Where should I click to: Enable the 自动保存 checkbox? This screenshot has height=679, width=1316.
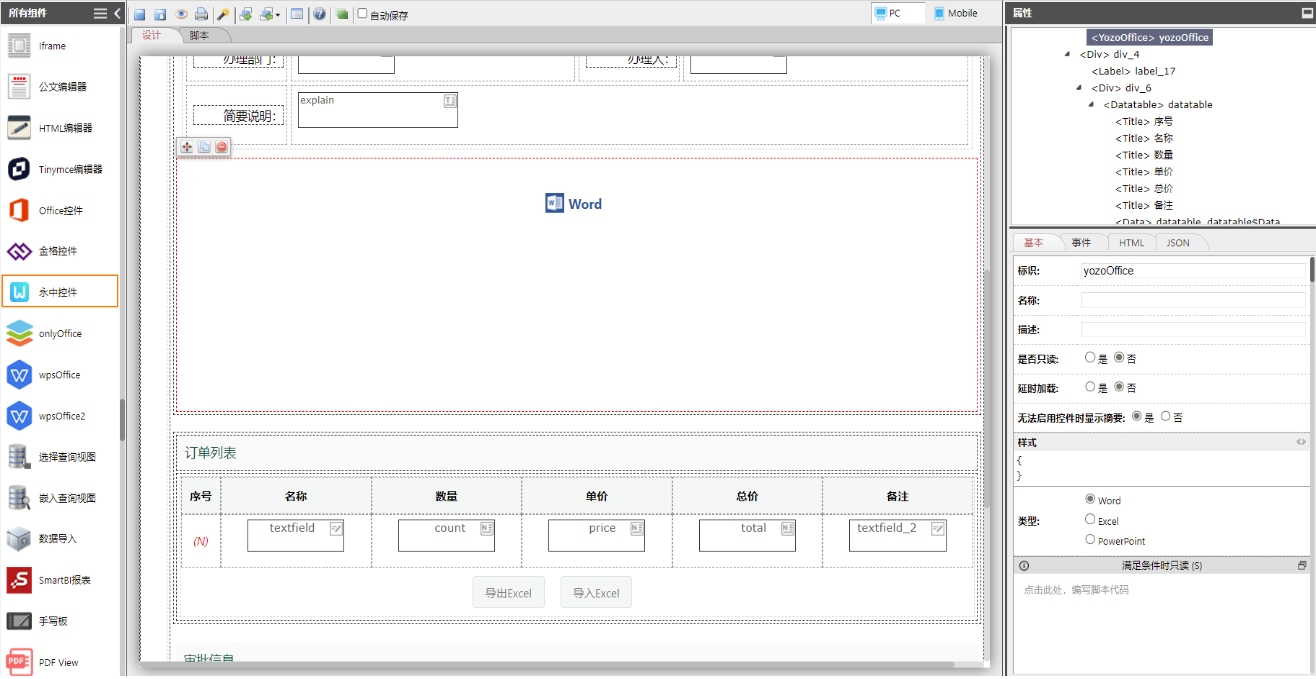(x=362, y=15)
